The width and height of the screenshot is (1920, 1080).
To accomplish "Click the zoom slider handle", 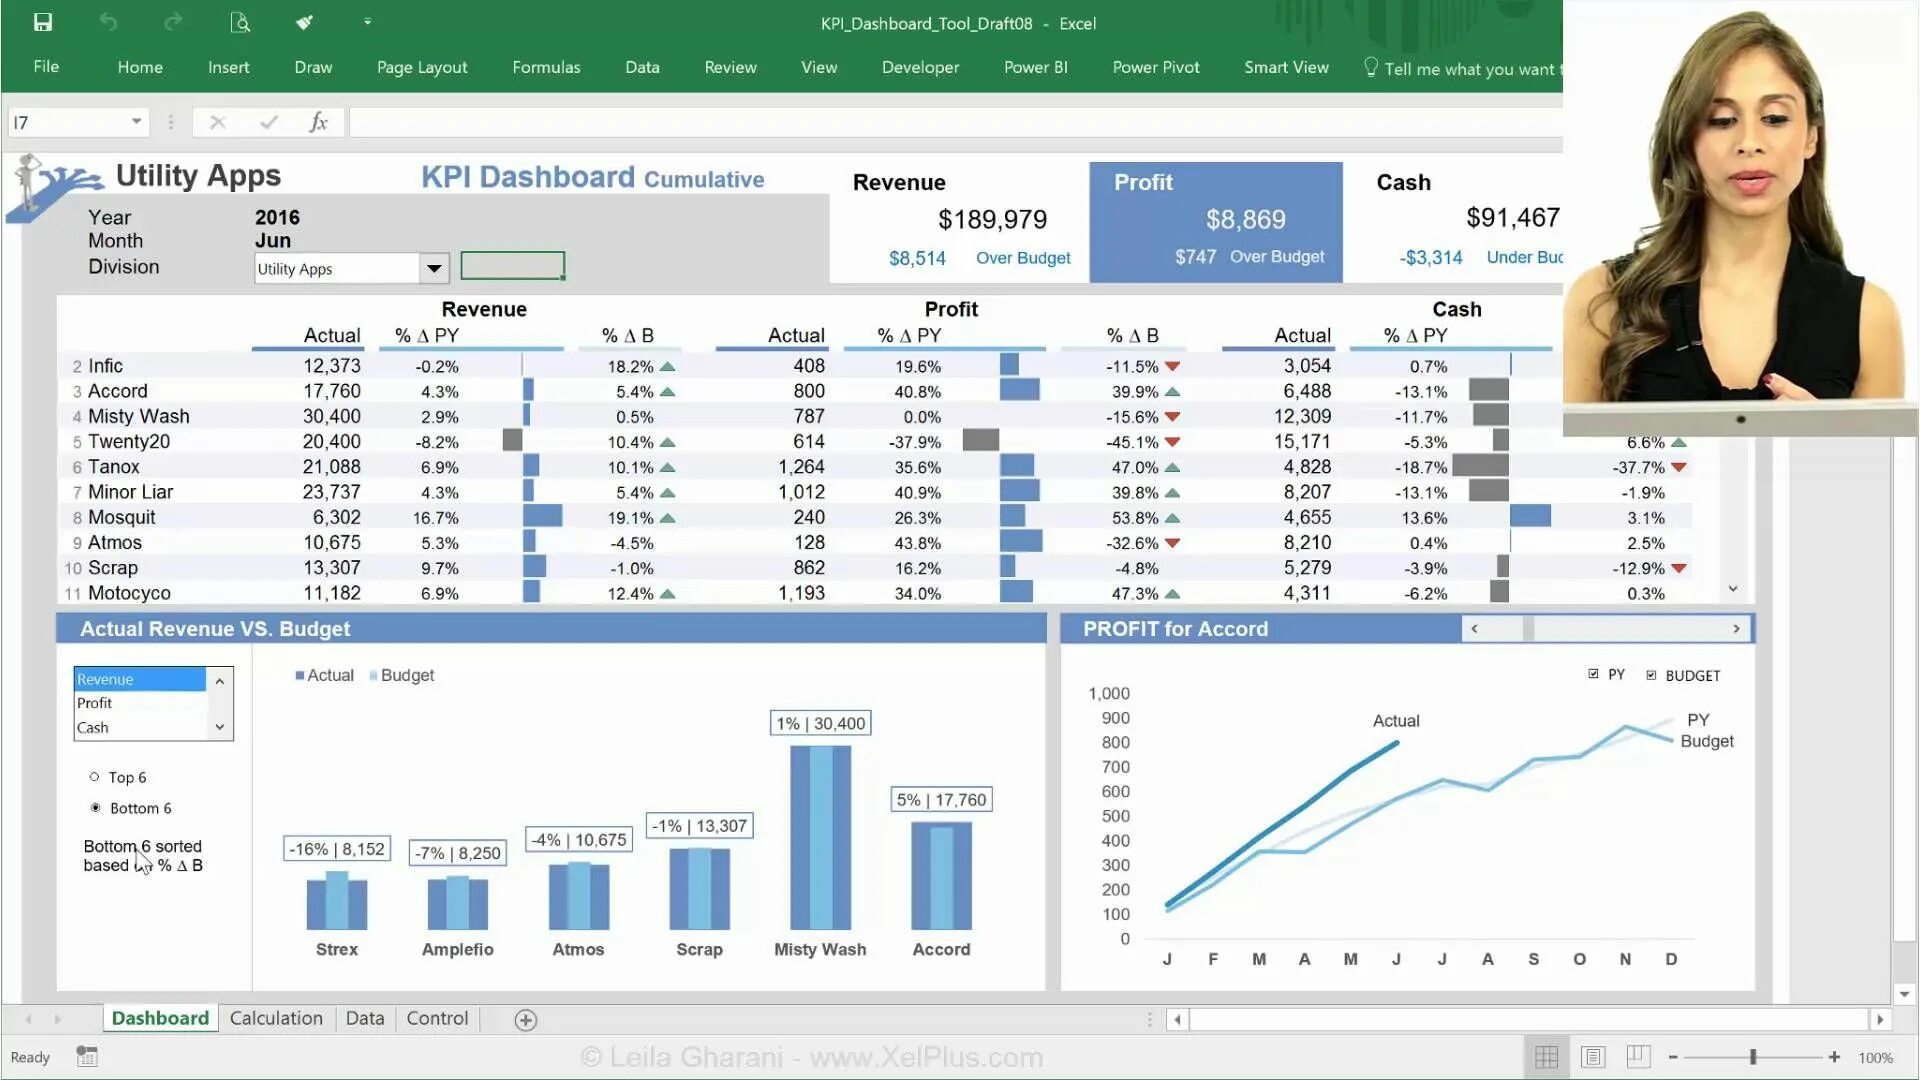I will coord(1752,1057).
